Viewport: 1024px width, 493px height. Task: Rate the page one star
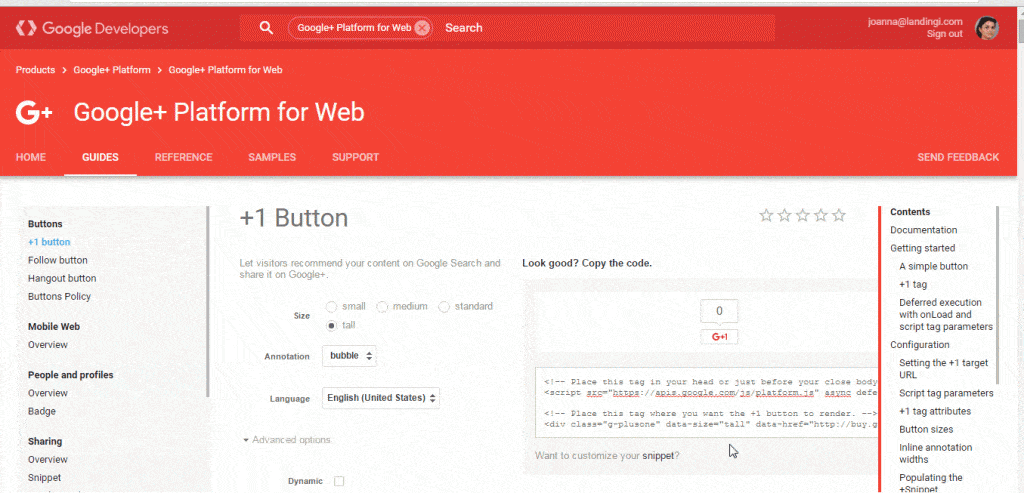pyautogui.click(x=767, y=215)
